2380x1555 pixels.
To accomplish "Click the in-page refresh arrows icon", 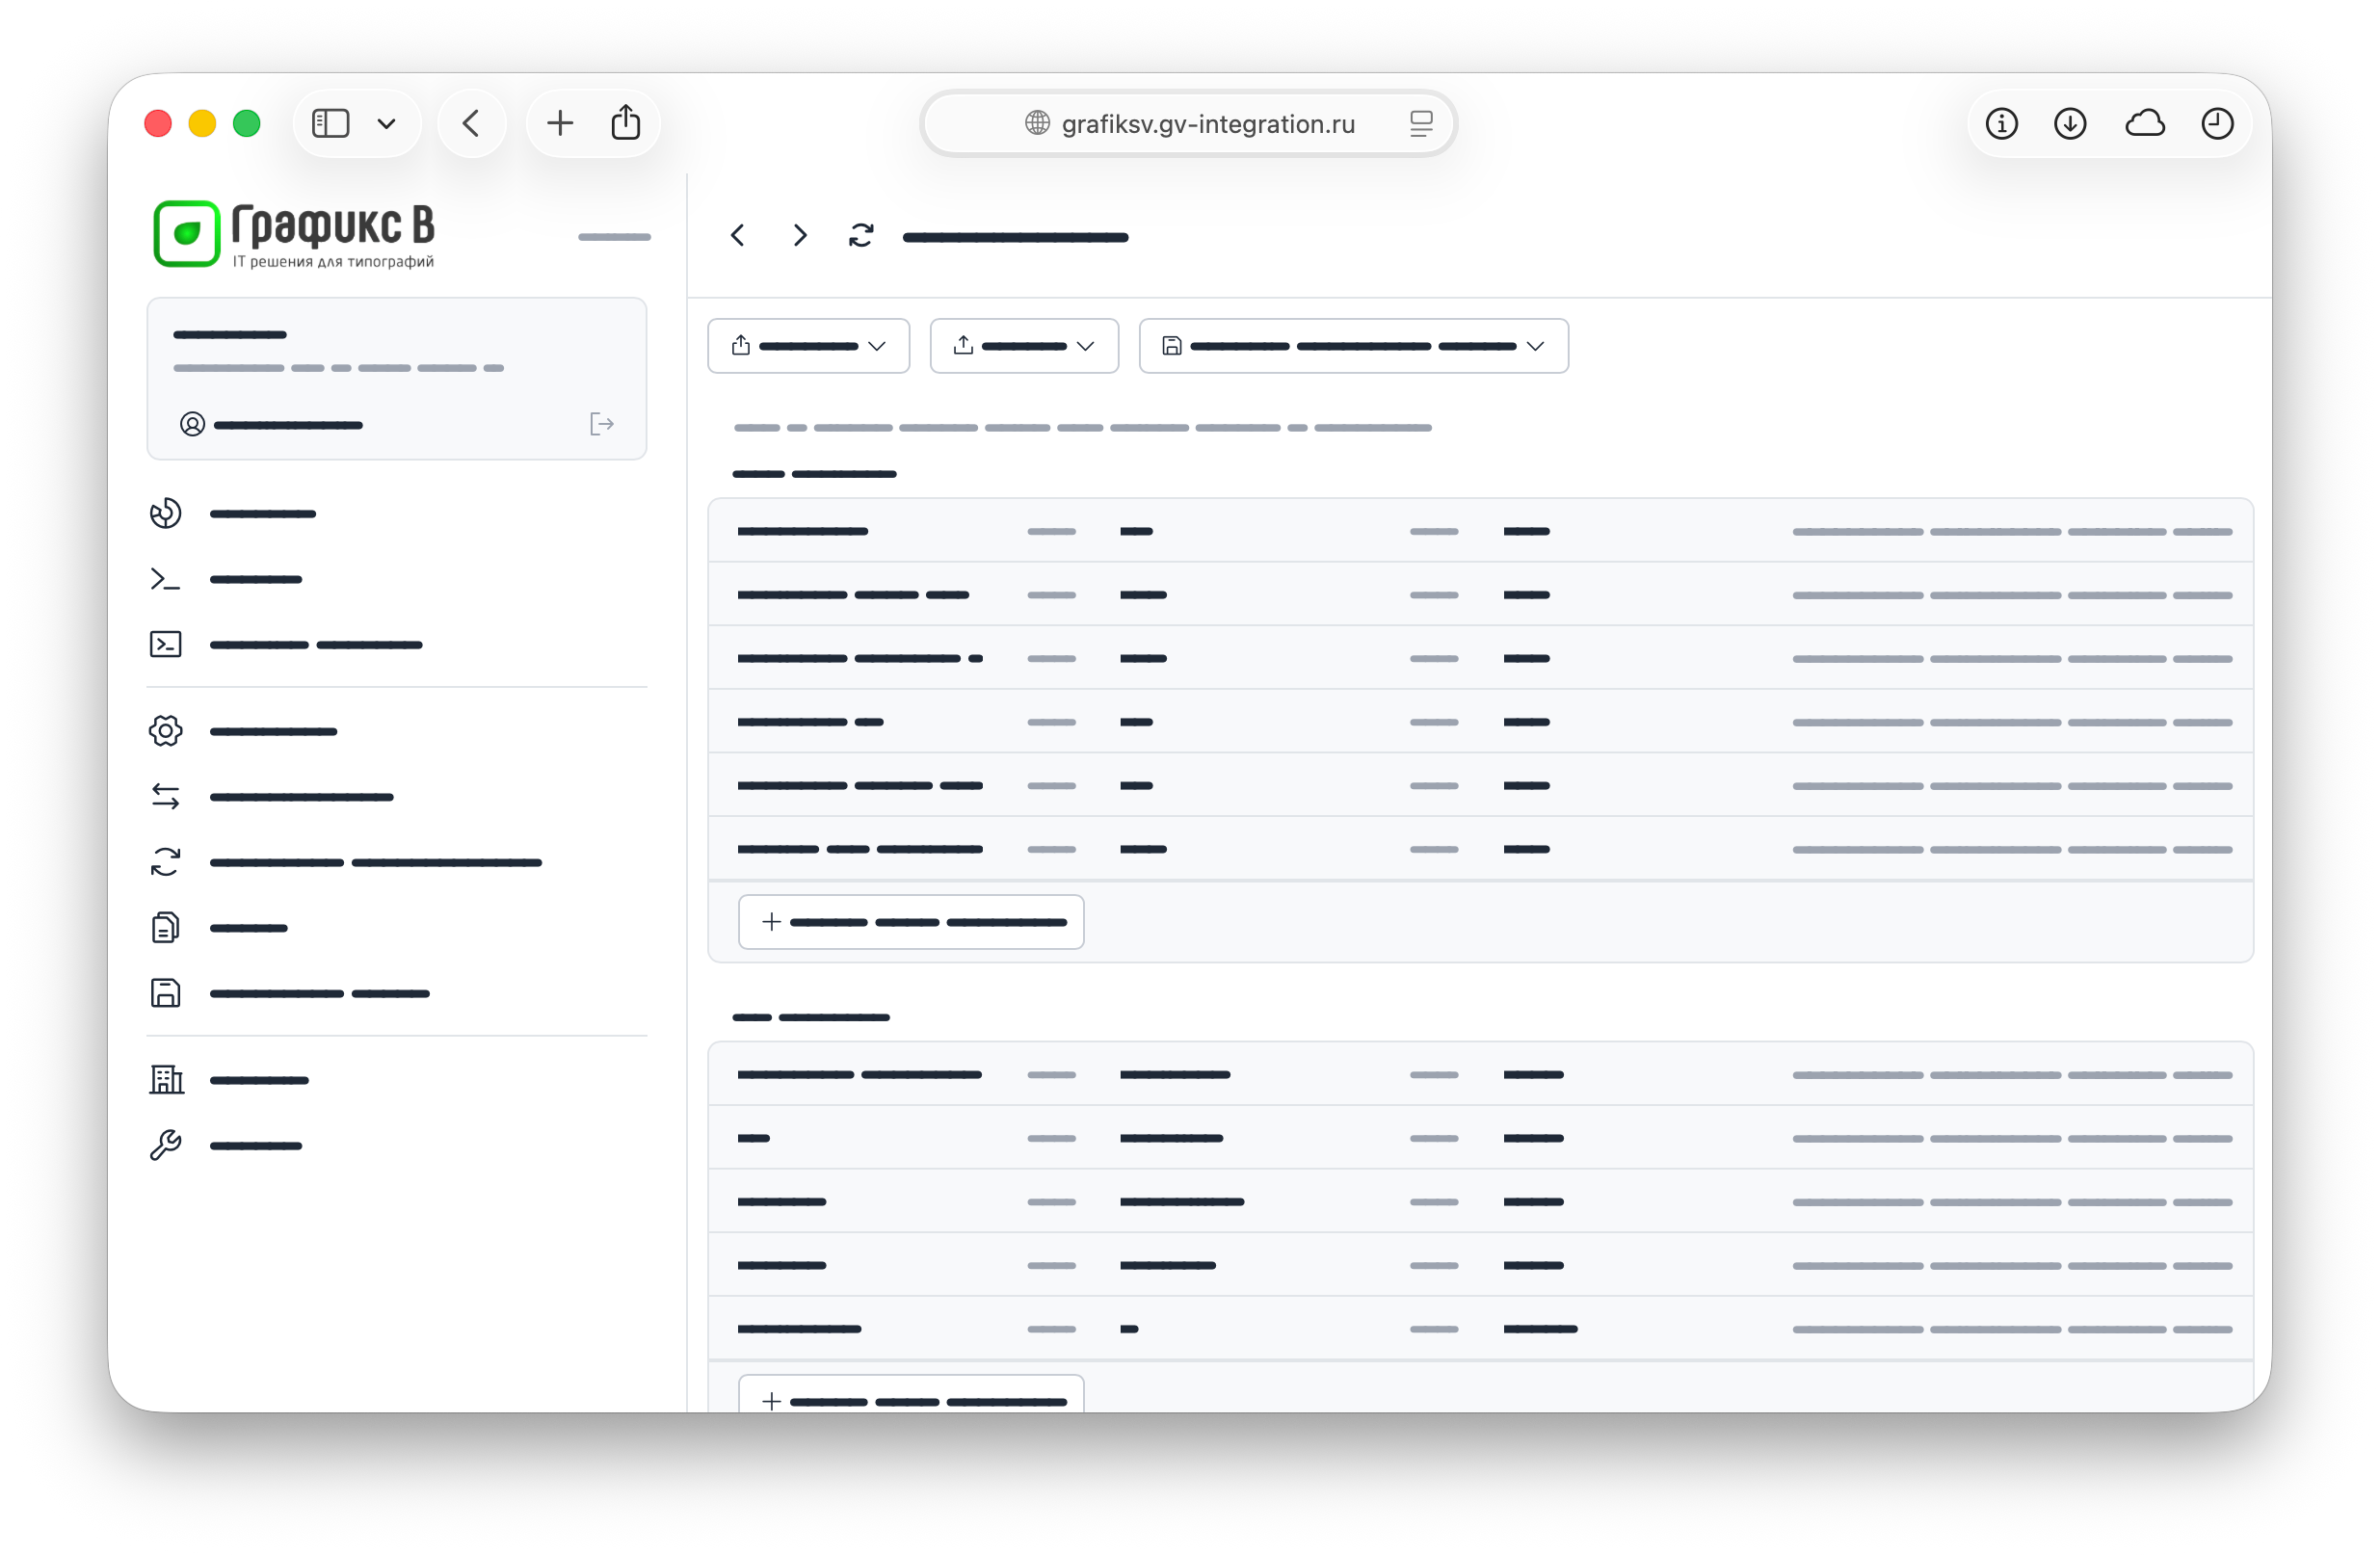I will 862,236.
